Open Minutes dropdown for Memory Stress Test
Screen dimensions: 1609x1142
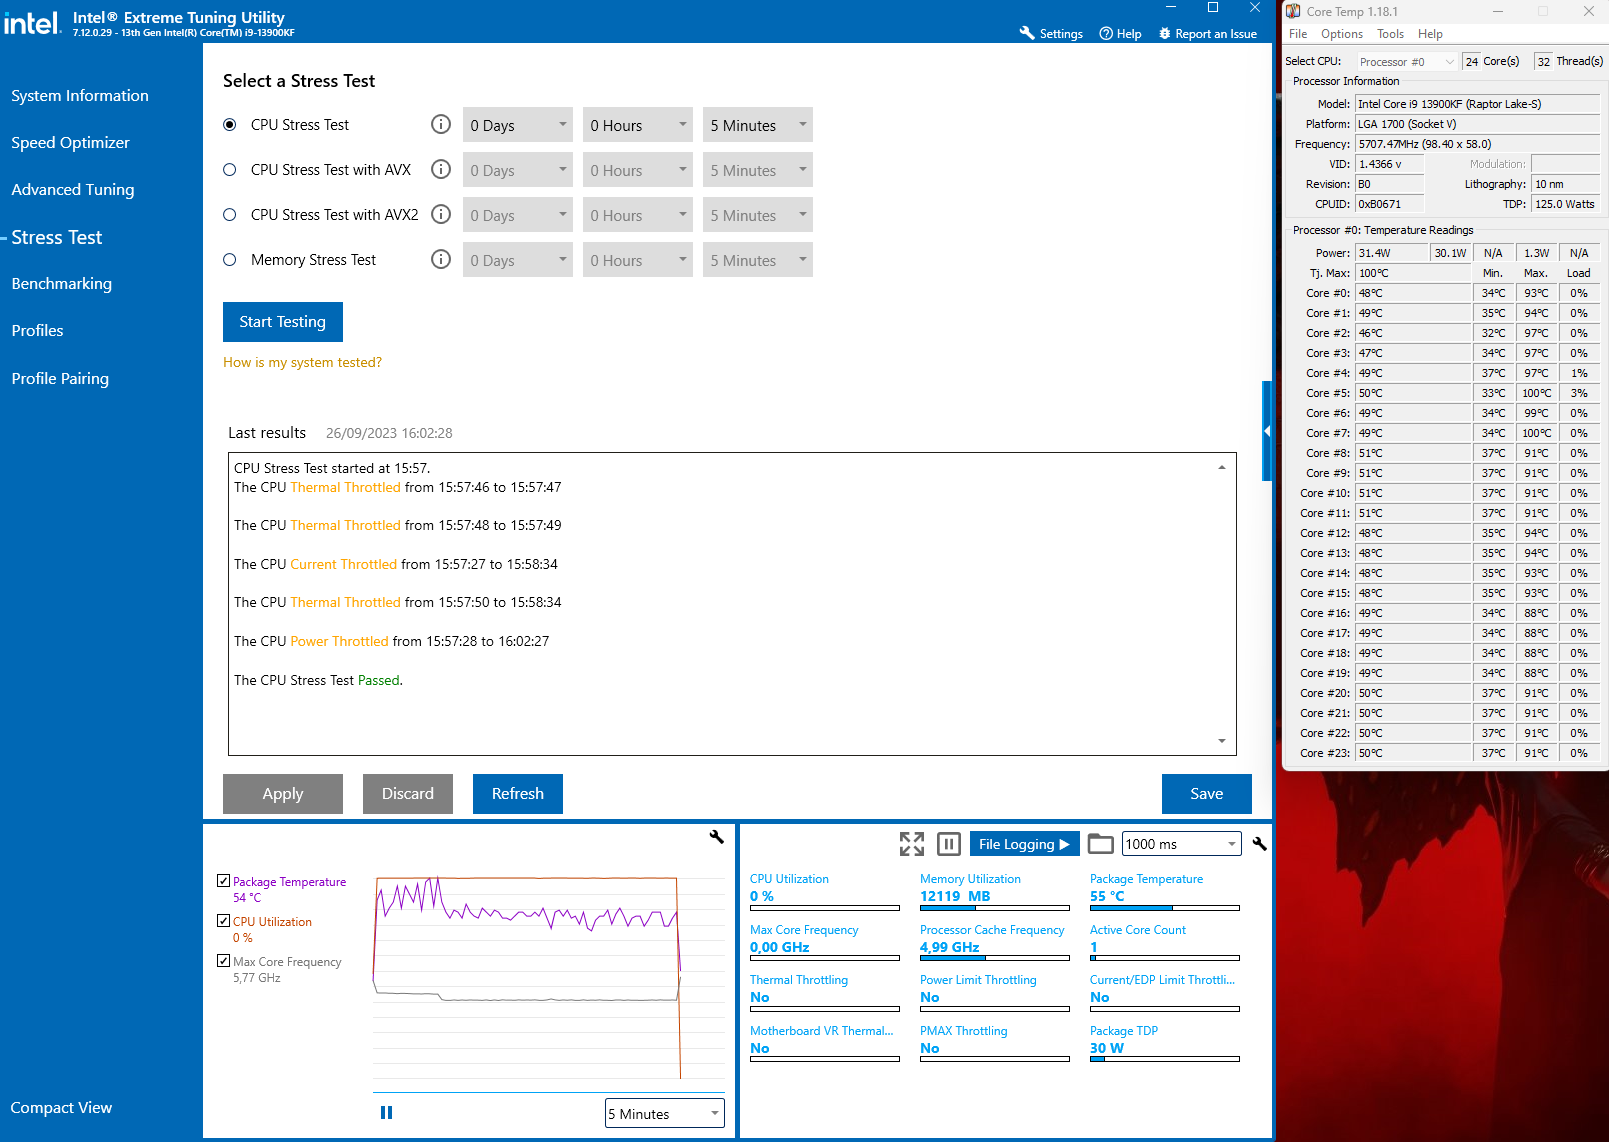tap(758, 260)
